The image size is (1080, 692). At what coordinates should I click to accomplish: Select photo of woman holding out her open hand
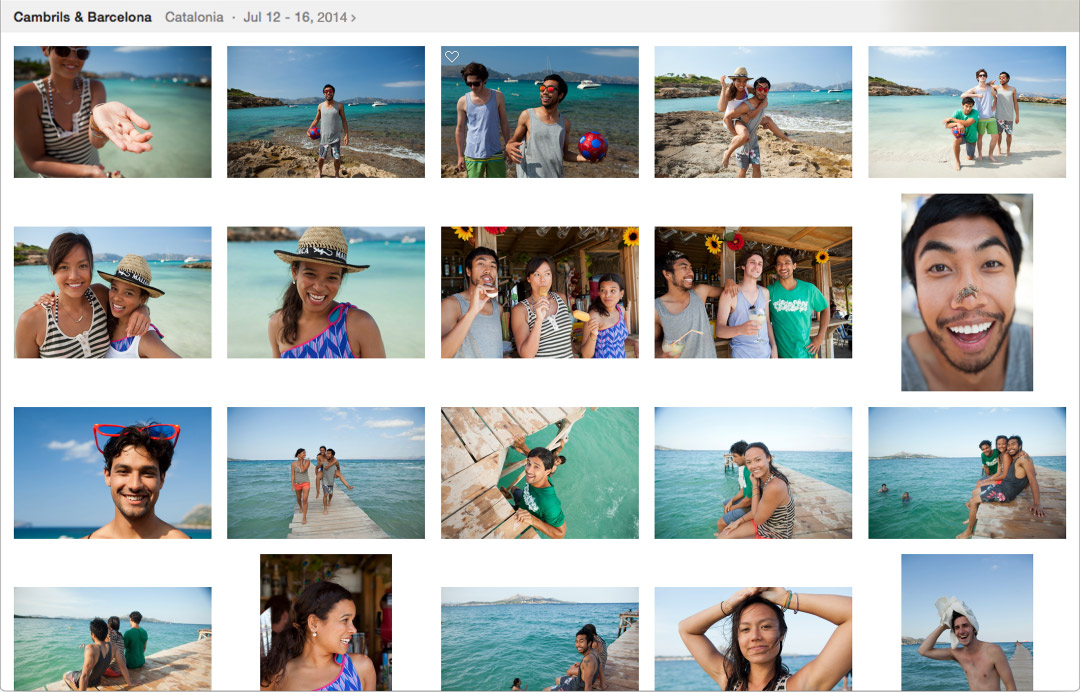tap(113, 112)
